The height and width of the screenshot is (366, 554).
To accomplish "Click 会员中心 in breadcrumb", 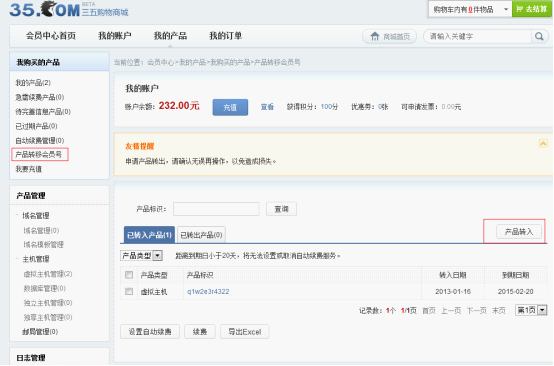I will tap(161, 63).
